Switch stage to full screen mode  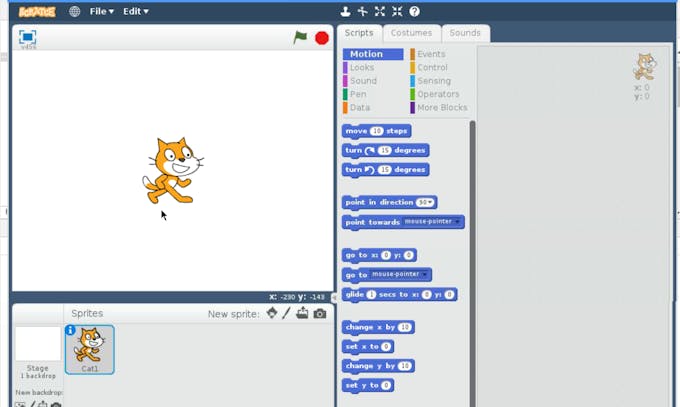[x=28, y=38]
